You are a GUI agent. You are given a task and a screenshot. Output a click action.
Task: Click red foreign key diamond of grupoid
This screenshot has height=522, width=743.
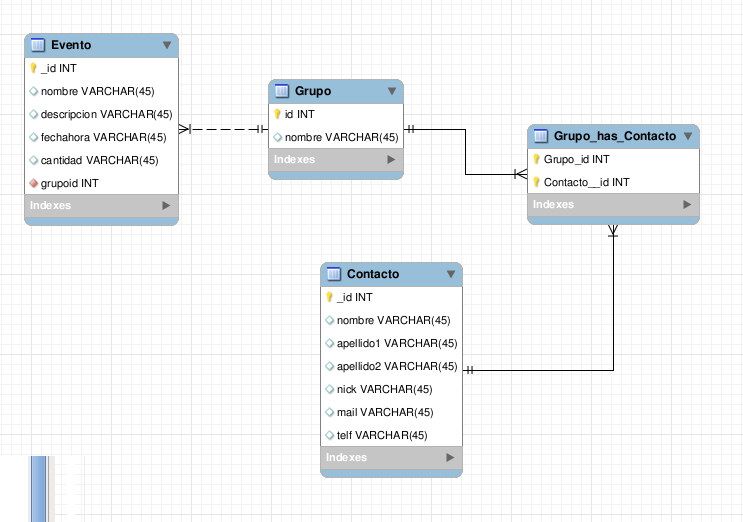click(34, 183)
